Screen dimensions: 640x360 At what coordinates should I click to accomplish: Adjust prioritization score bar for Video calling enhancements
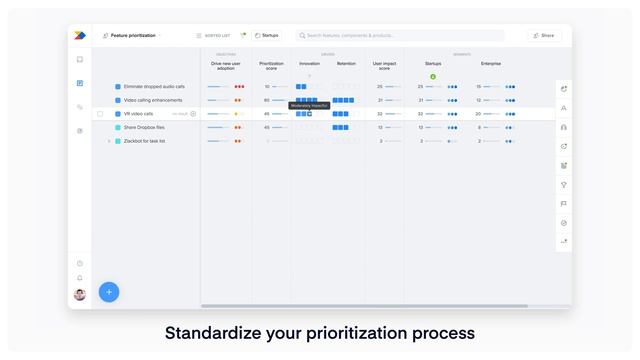(280, 100)
